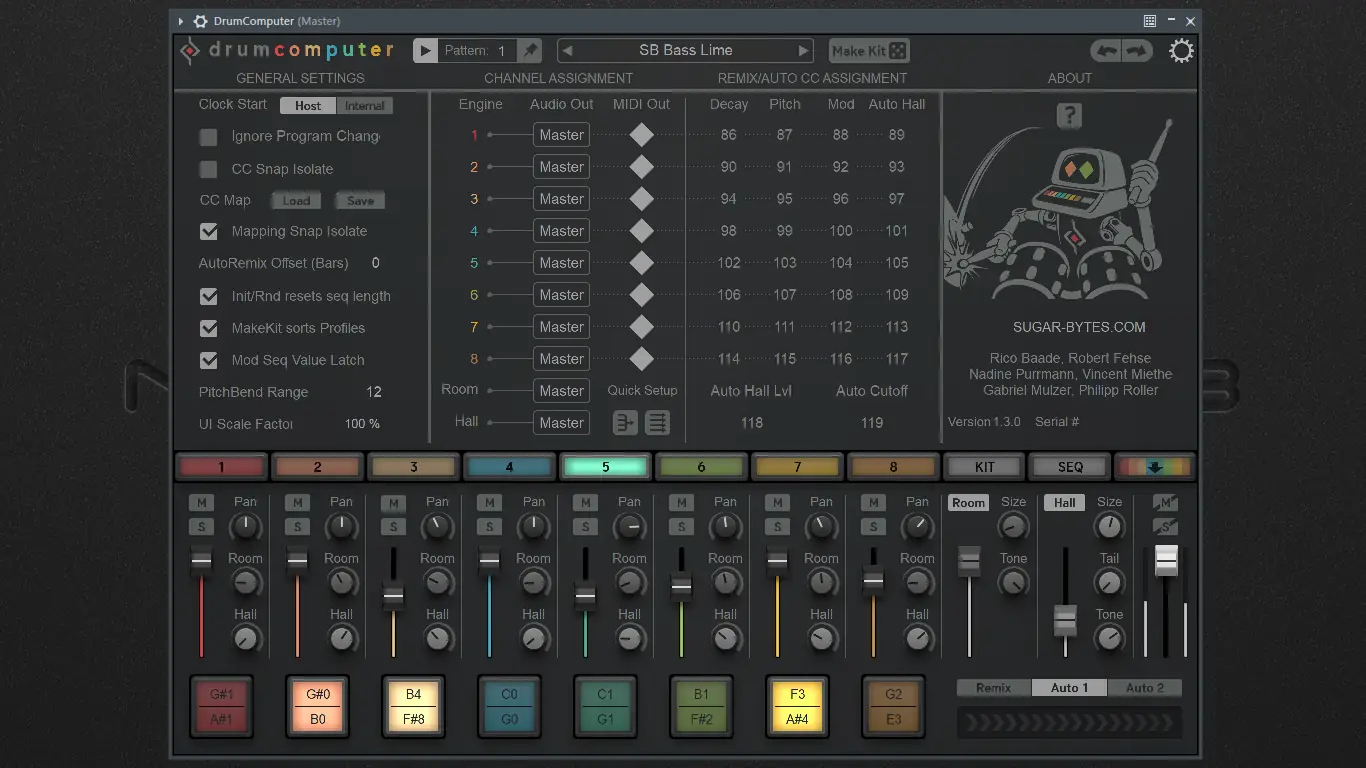Click the redo arrow icon
This screenshot has width=1366, height=768.
1137,51
